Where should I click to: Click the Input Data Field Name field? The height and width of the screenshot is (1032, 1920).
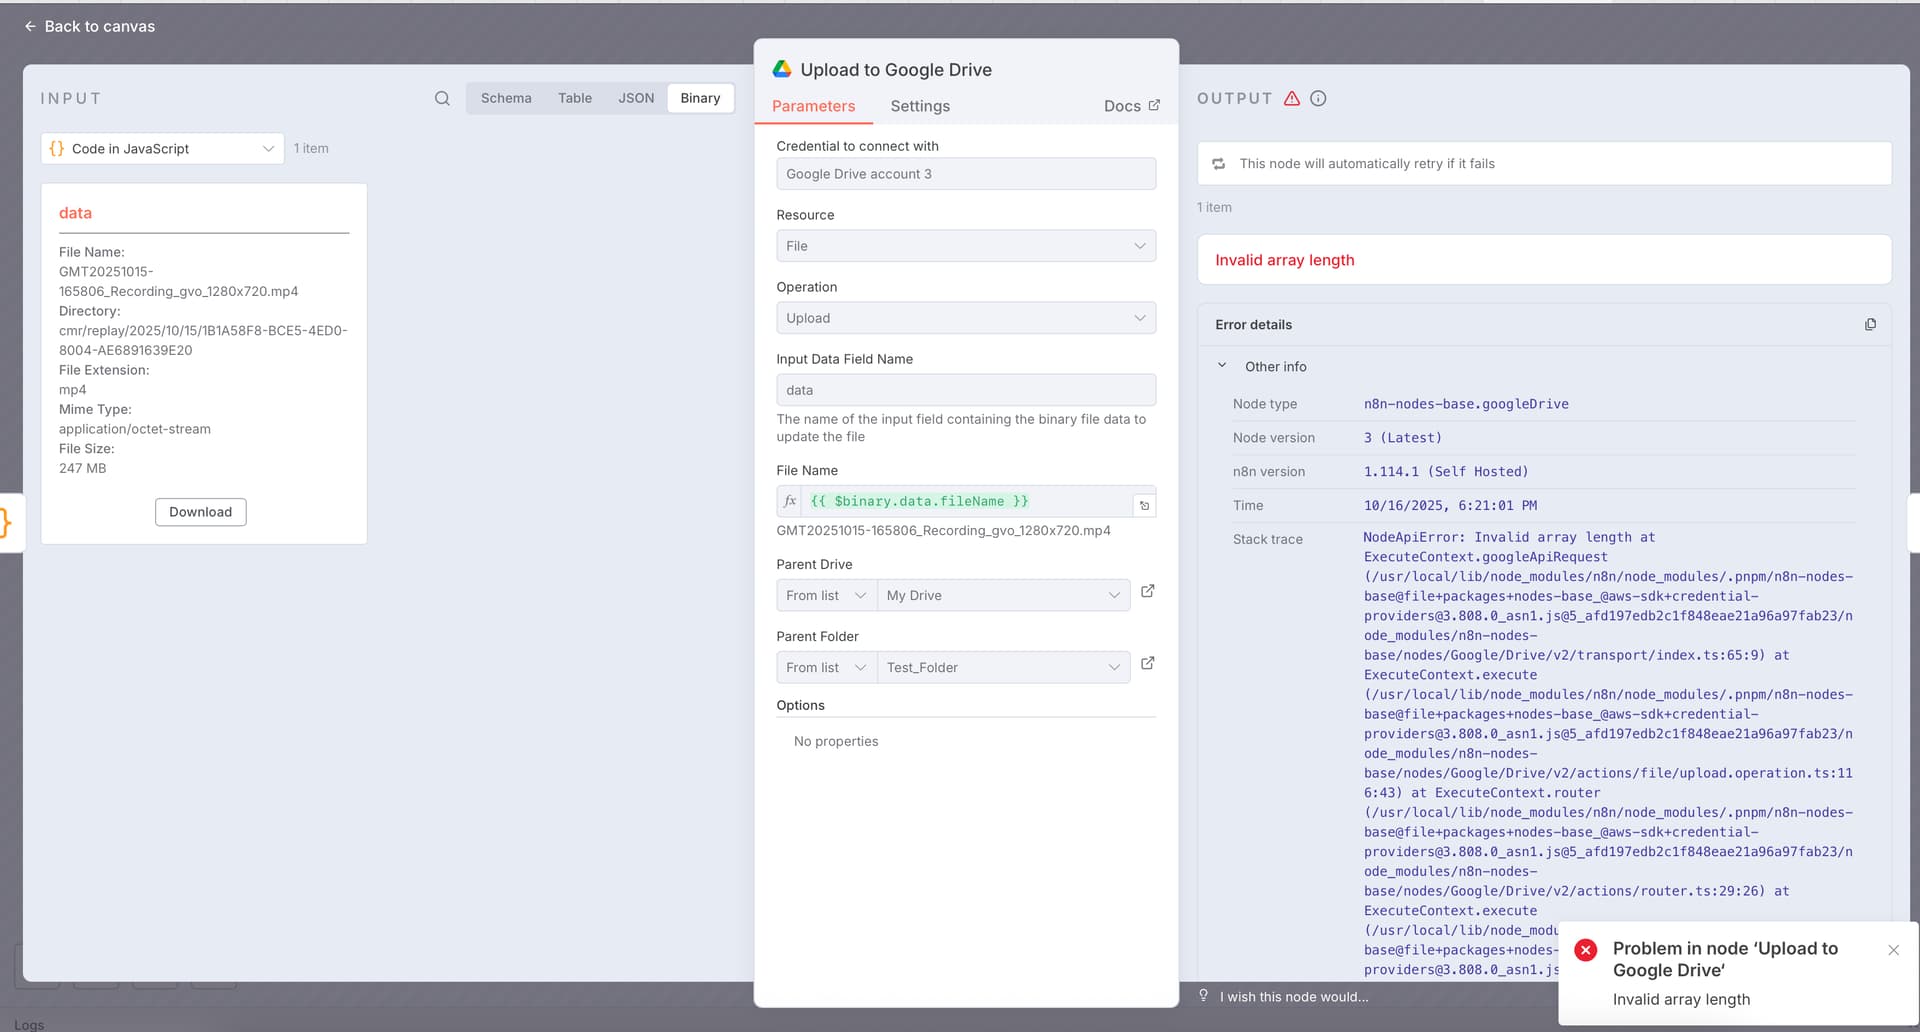pyautogui.click(x=965, y=390)
